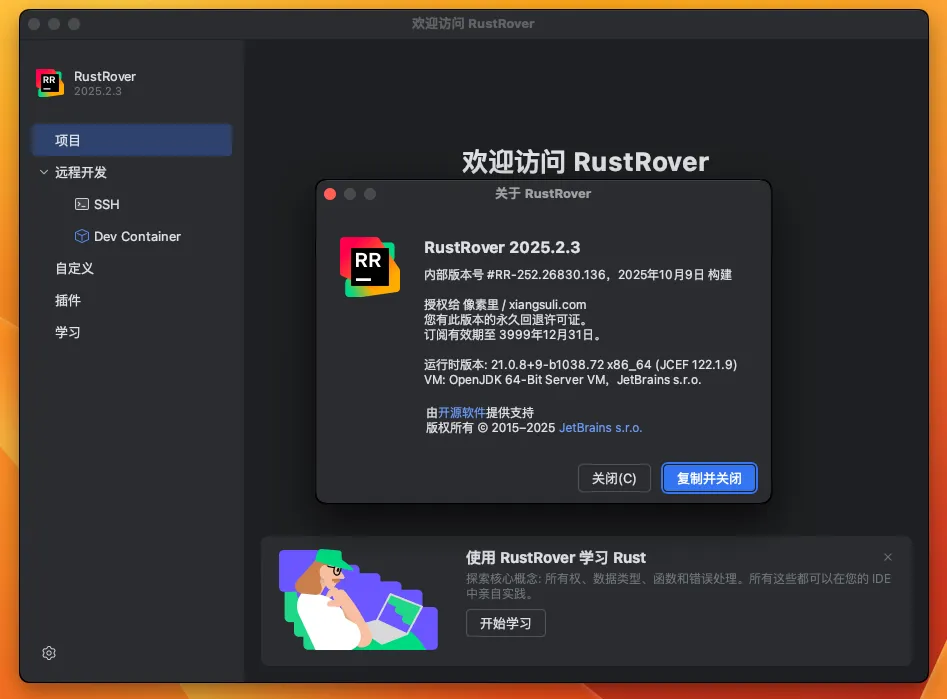Open the 插件 section

pos(68,300)
